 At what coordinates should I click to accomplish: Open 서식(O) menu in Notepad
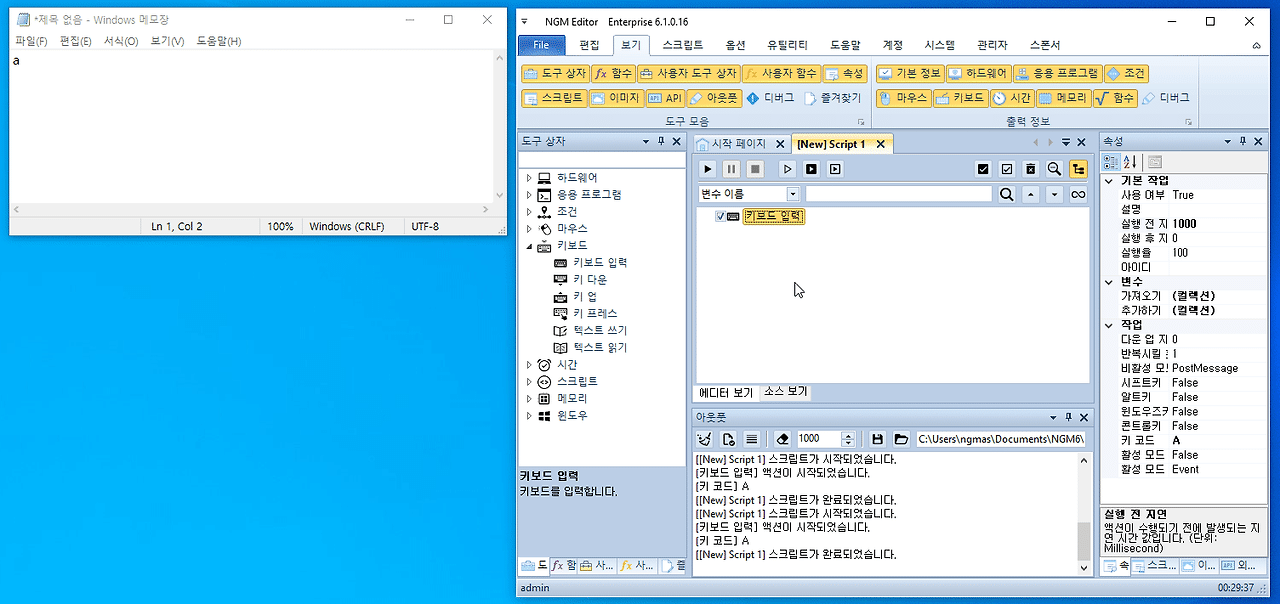point(121,41)
